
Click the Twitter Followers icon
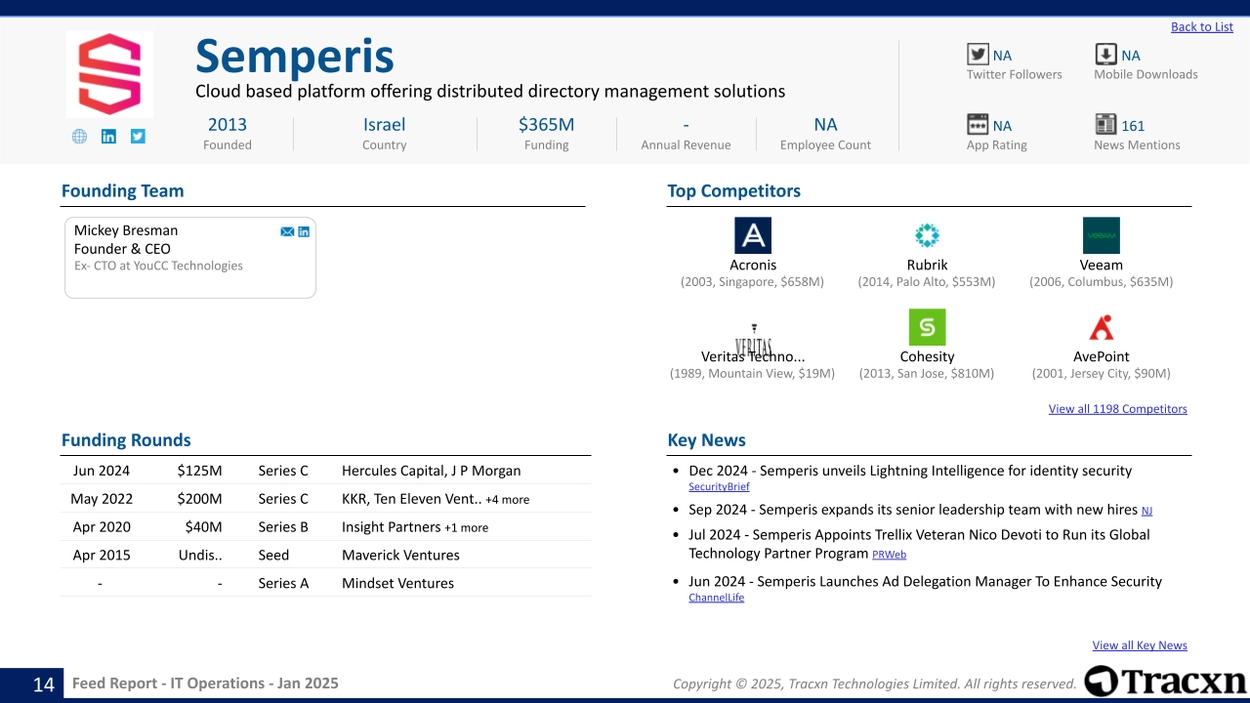tap(977, 54)
